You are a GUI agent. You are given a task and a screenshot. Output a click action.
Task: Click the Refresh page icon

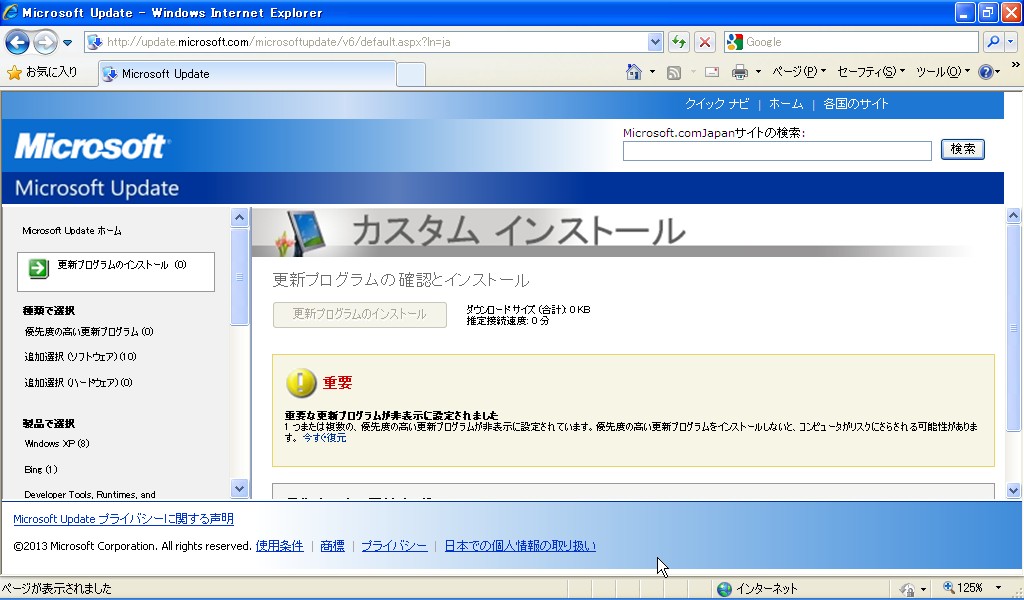(x=679, y=42)
